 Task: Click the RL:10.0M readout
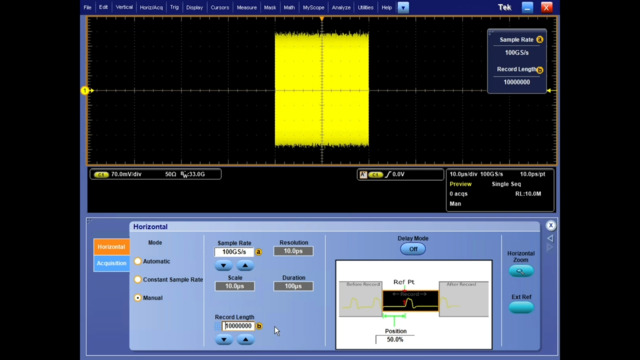(528, 193)
